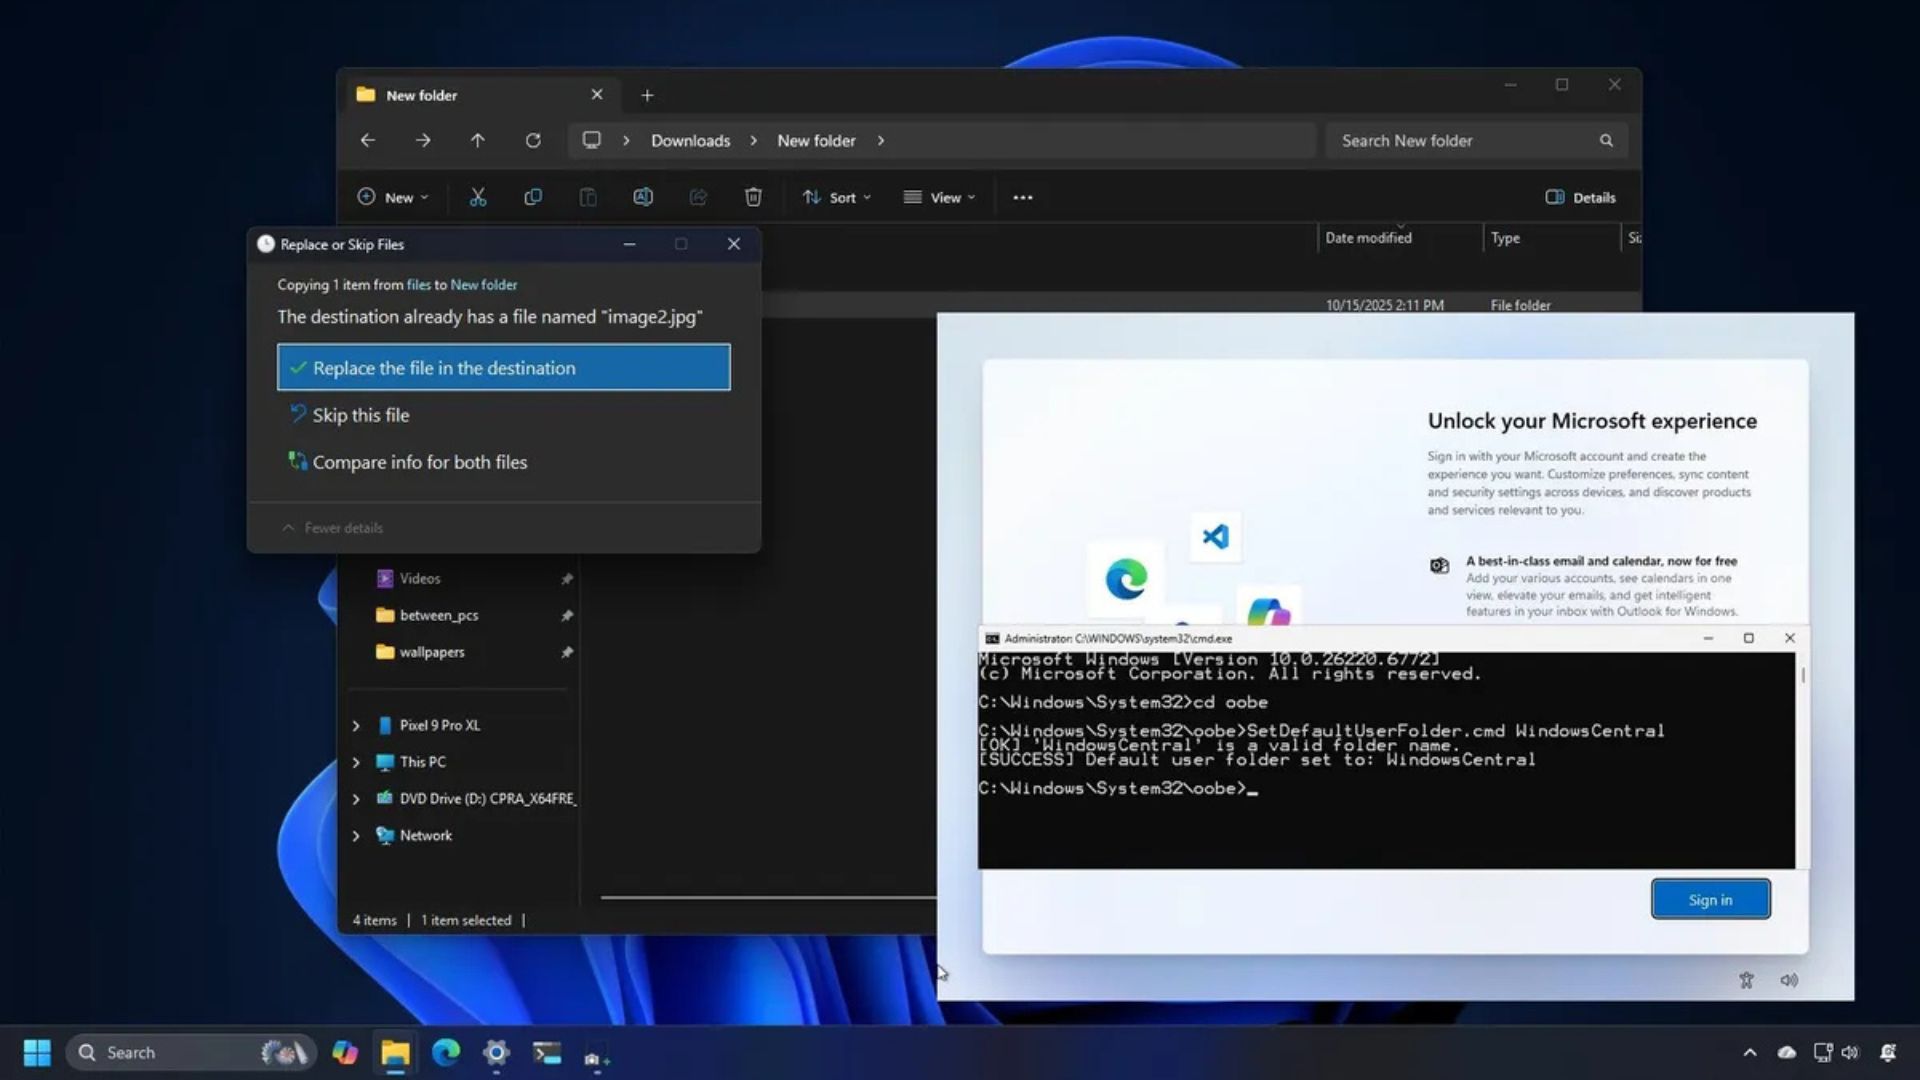The width and height of the screenshot is (1920, 1080).
Task: Click the New folder link in copy dialog
Action: pyautogui.click(x=484, y=285)
